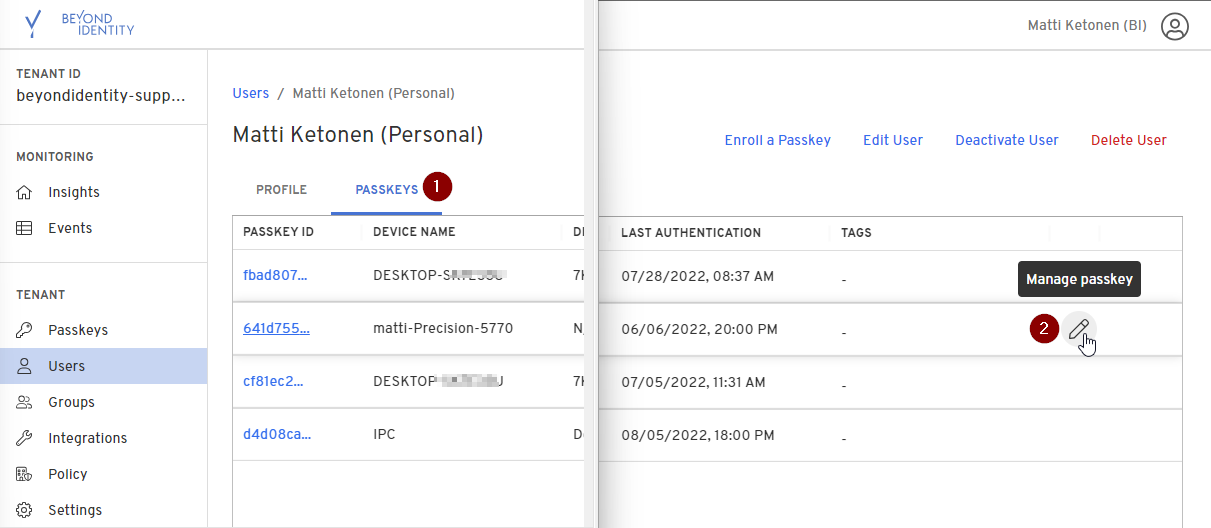Viewport: 1211px width, 528px height.
Task: Click the Groups people icon
Action: (x=25, y=402)
